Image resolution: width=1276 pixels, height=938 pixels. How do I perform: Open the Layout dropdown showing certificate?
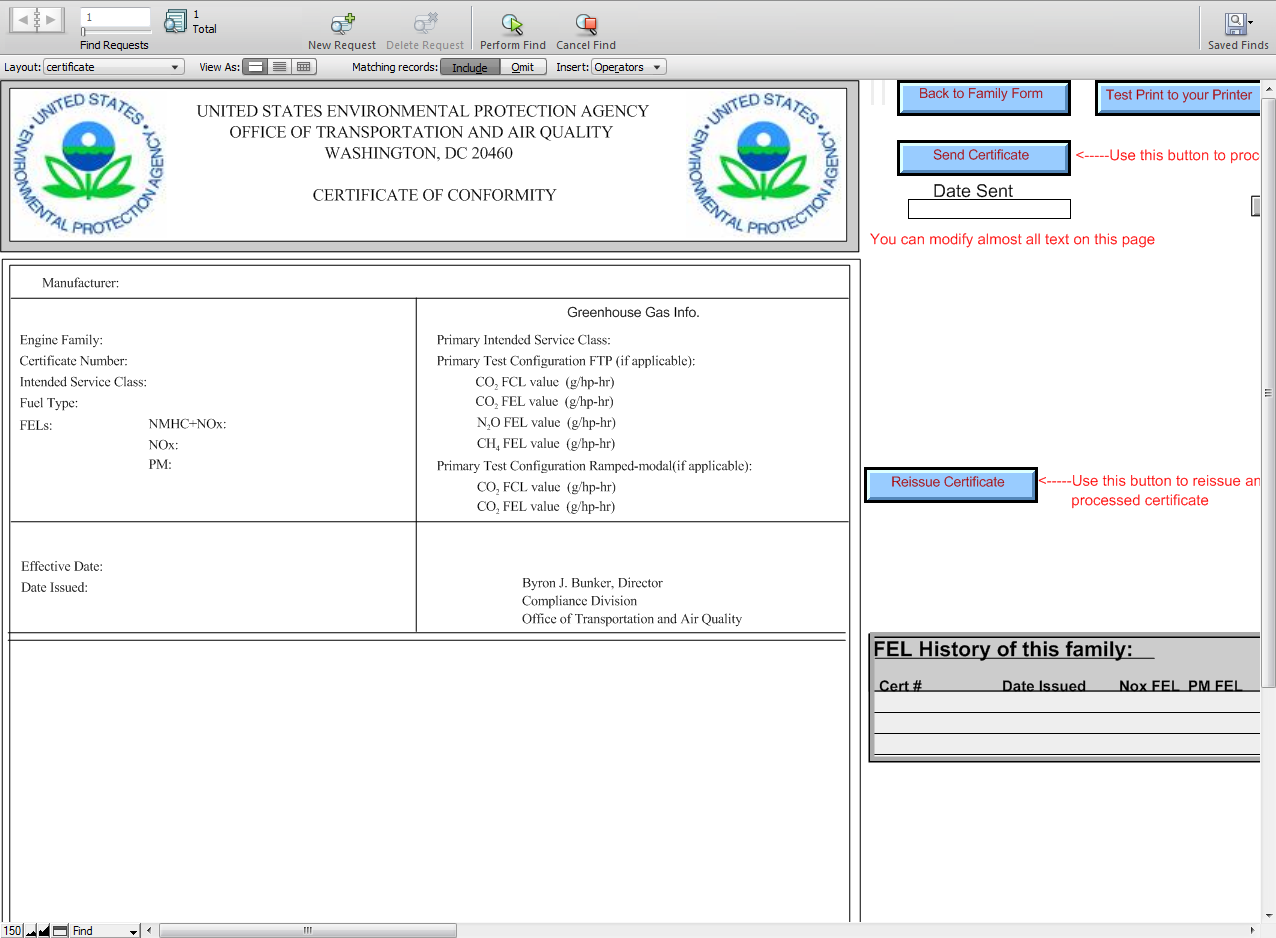(113, 67)
